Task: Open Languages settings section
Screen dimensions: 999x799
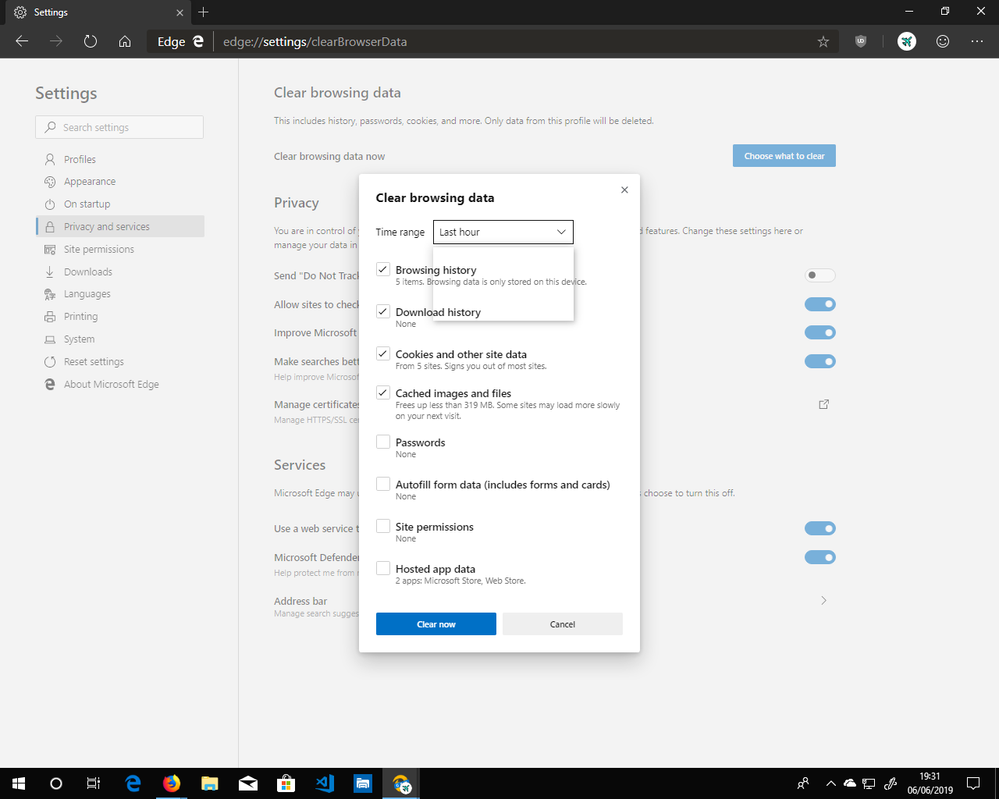Action: click(x=120, y=294)
